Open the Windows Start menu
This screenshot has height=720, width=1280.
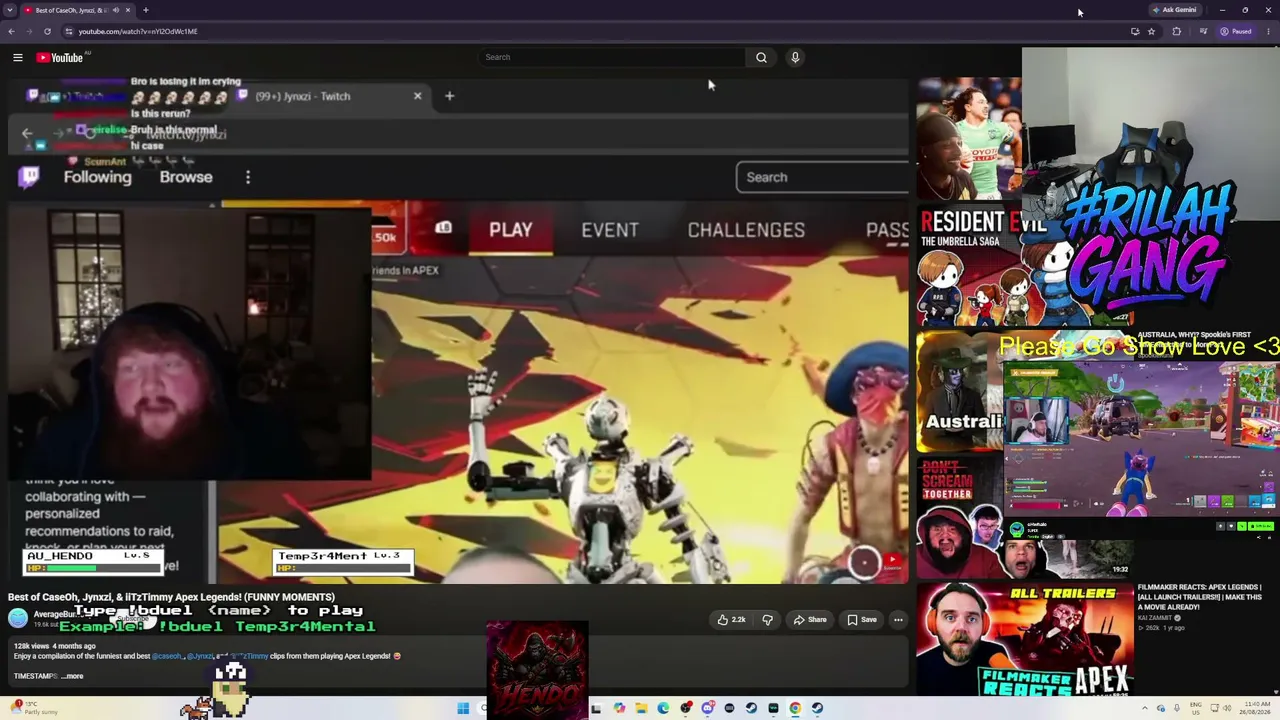click(463, 709)
